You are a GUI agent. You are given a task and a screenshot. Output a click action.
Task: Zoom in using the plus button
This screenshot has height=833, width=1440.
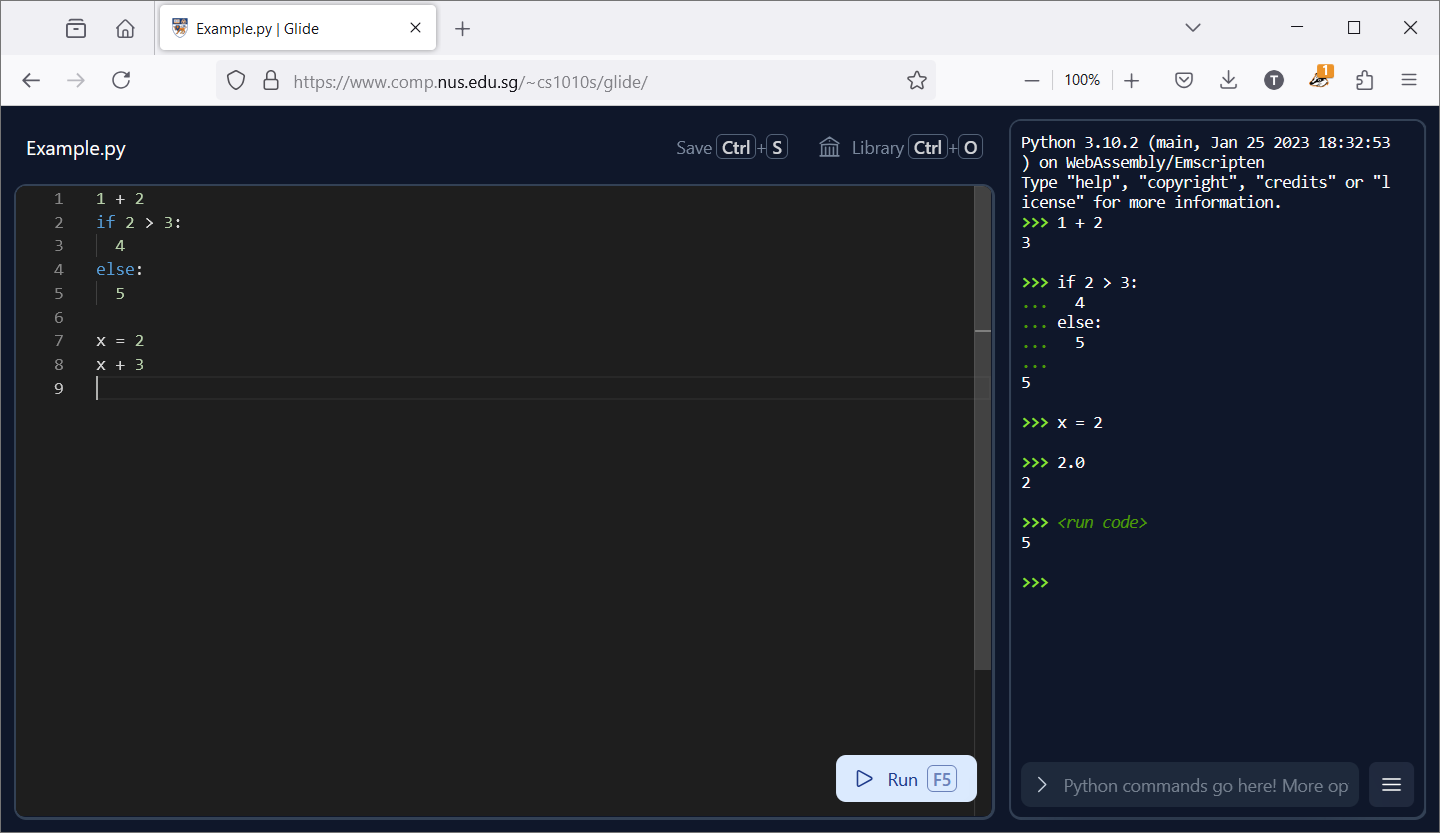point(1131,80)
